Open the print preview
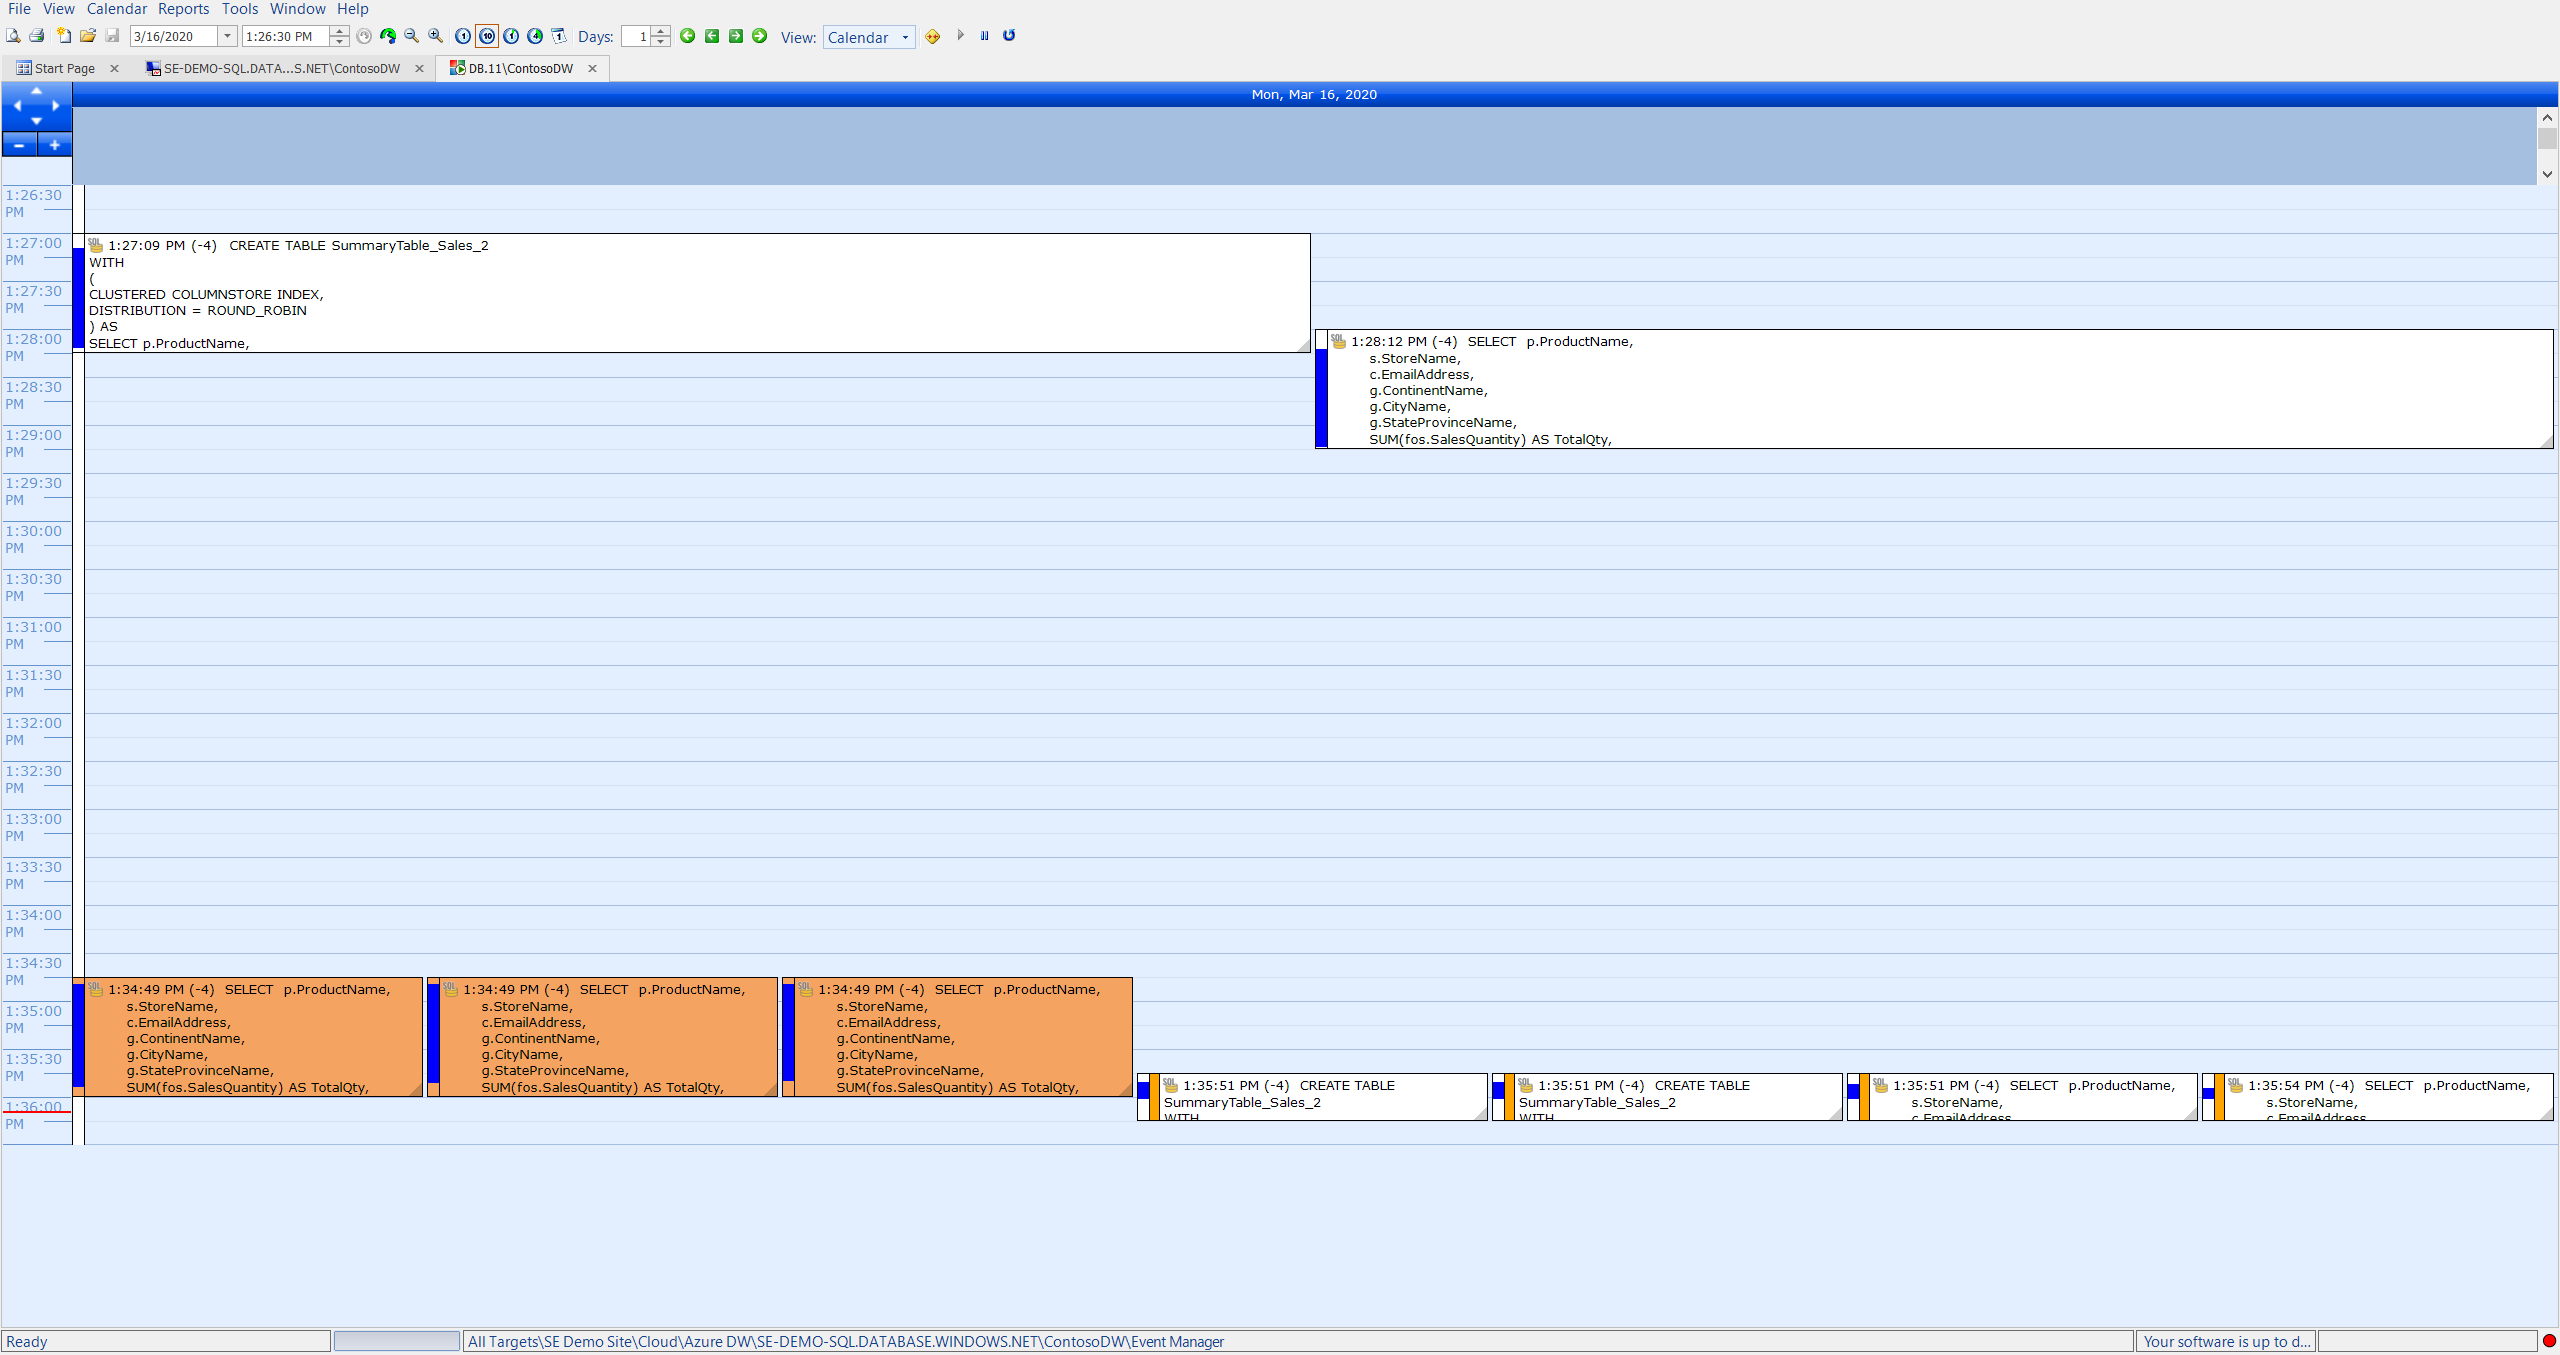Screen dimensions: 2560x1355 click(x=14, y=36)
